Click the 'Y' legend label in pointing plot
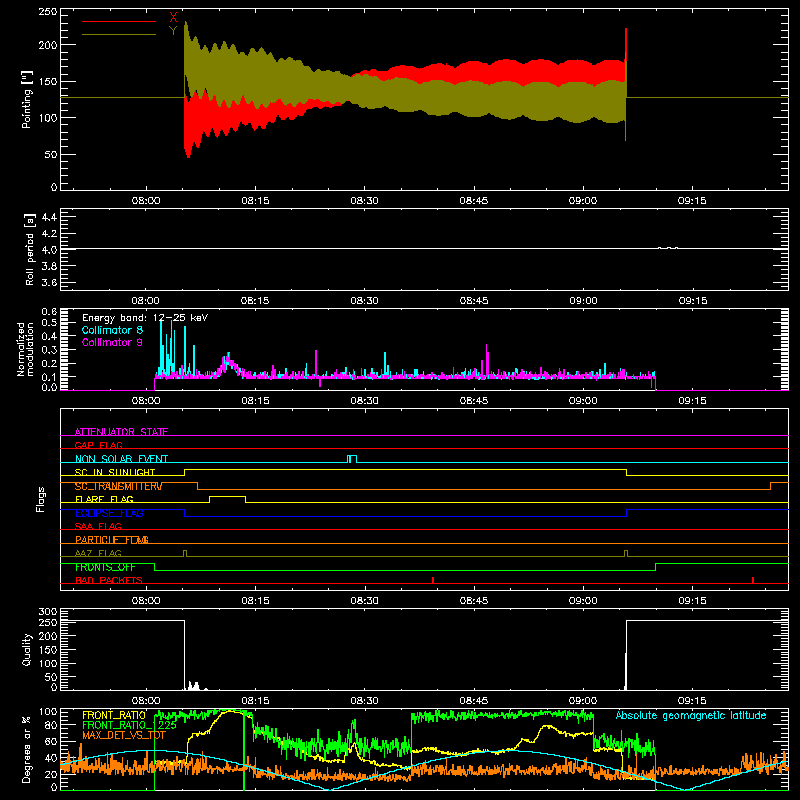800x800 pixels. tap(173, 31)
